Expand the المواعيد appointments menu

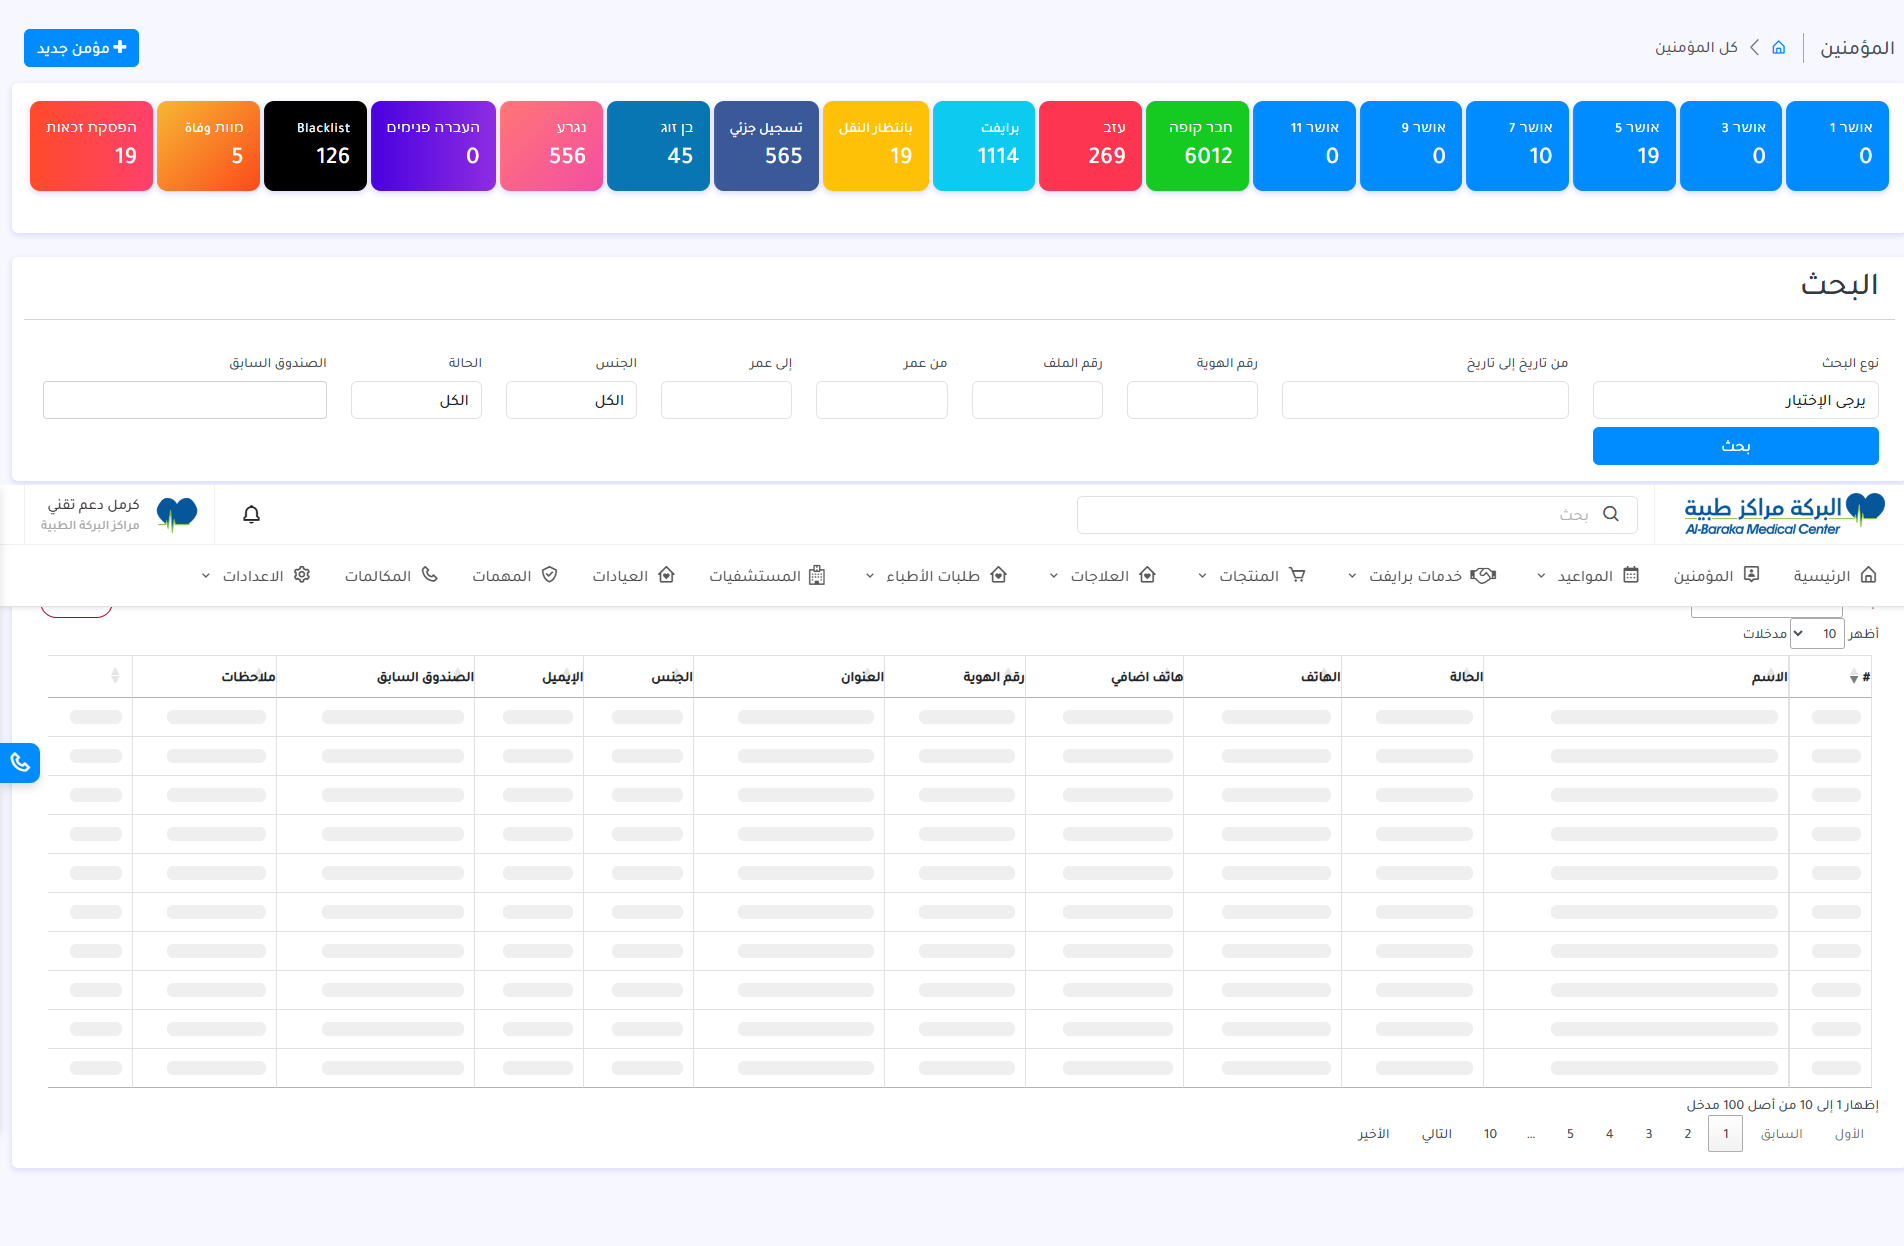1590,576
